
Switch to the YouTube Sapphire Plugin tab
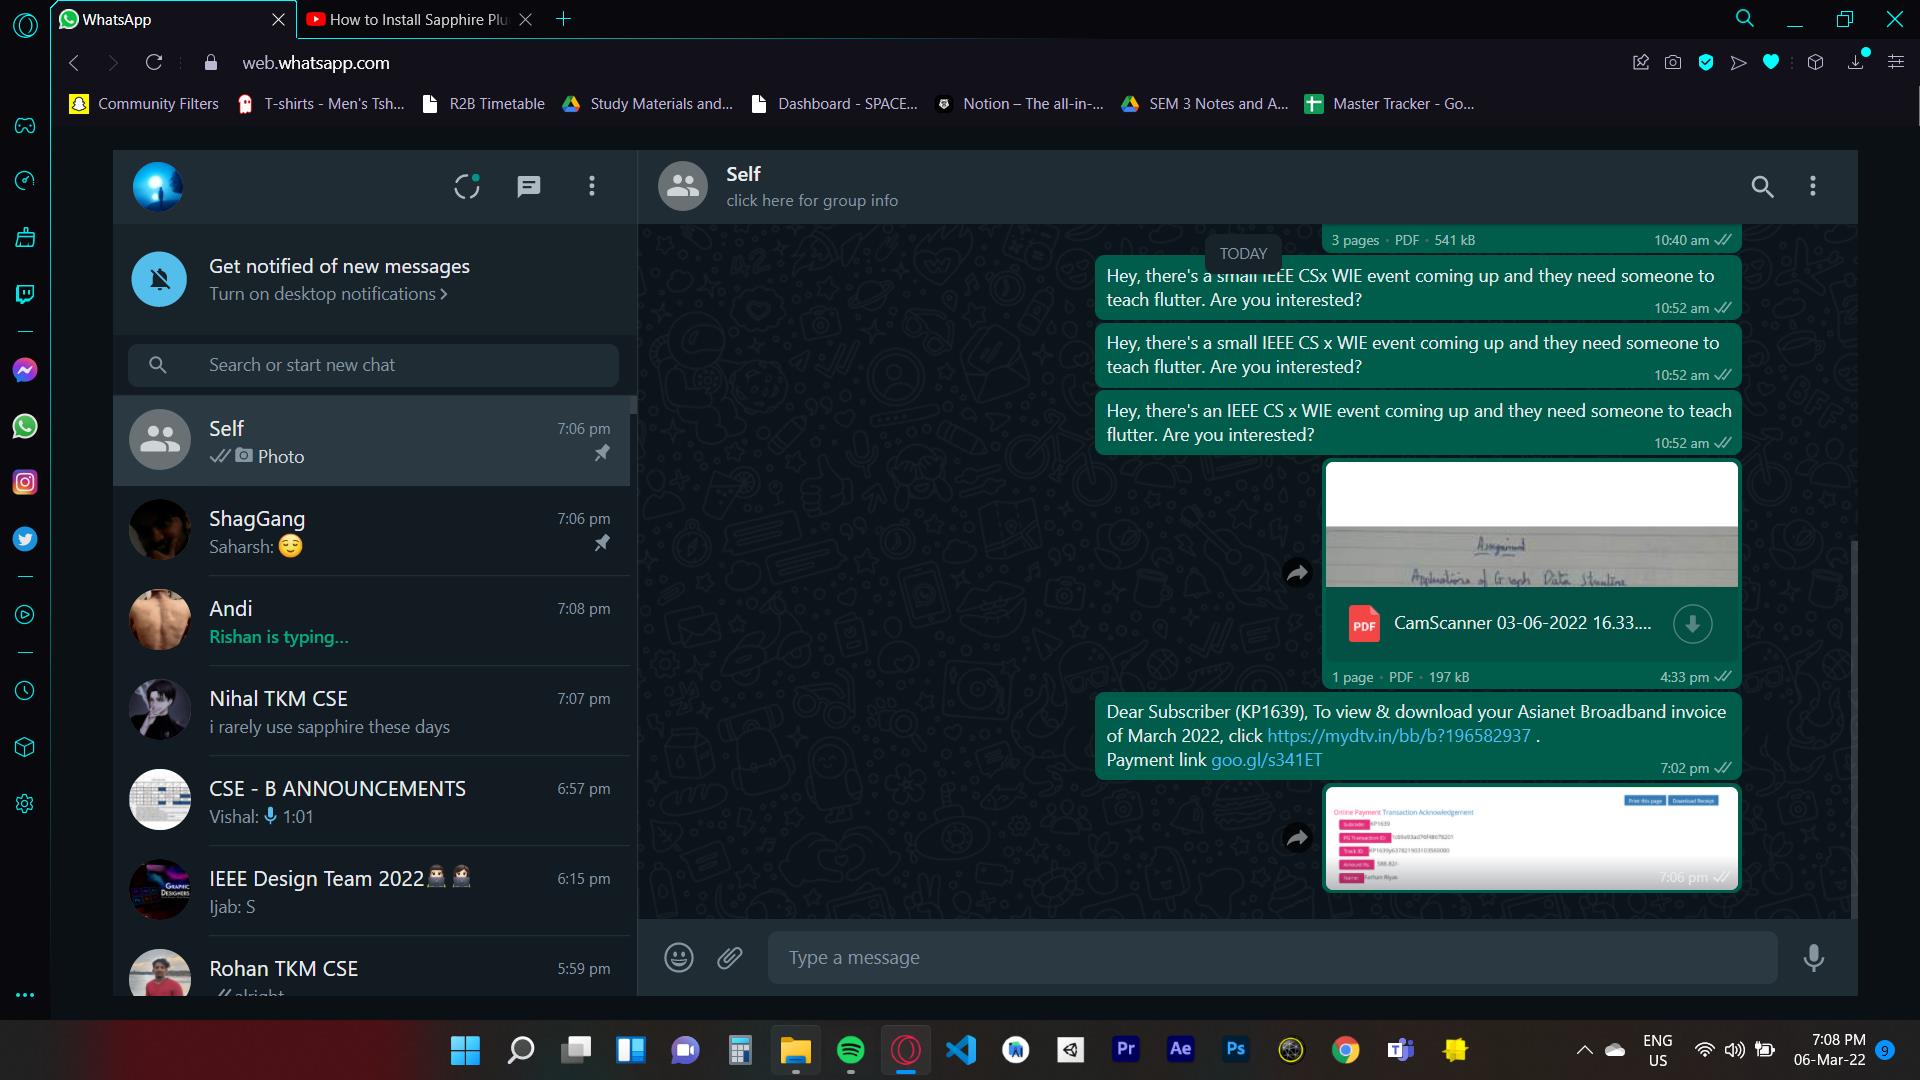(x=418, y=19)
